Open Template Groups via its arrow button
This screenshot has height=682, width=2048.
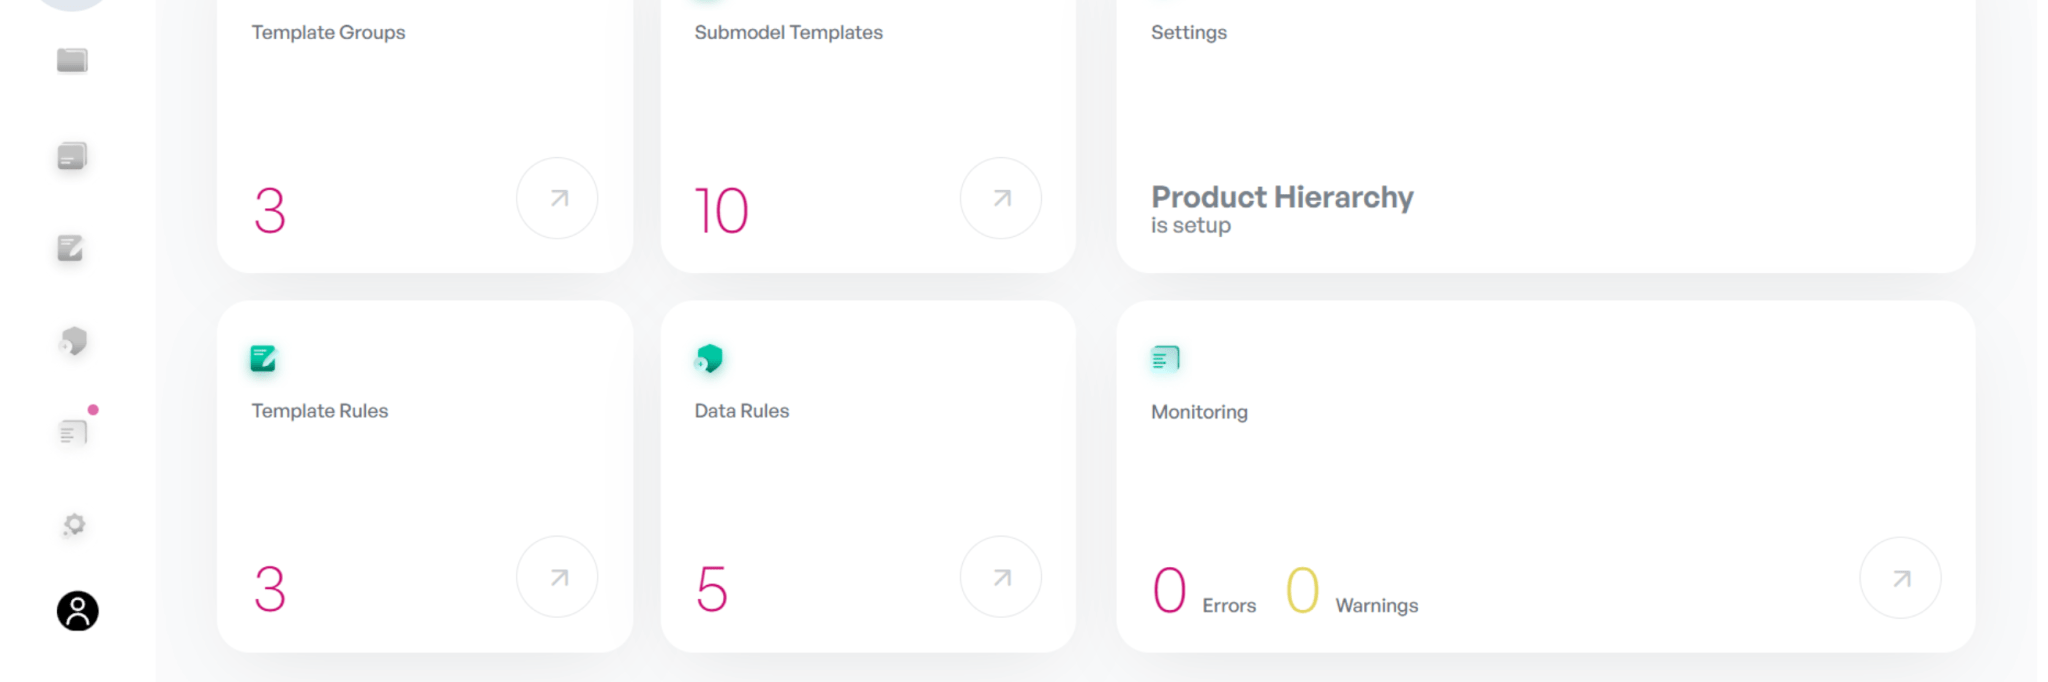[557, 198]
